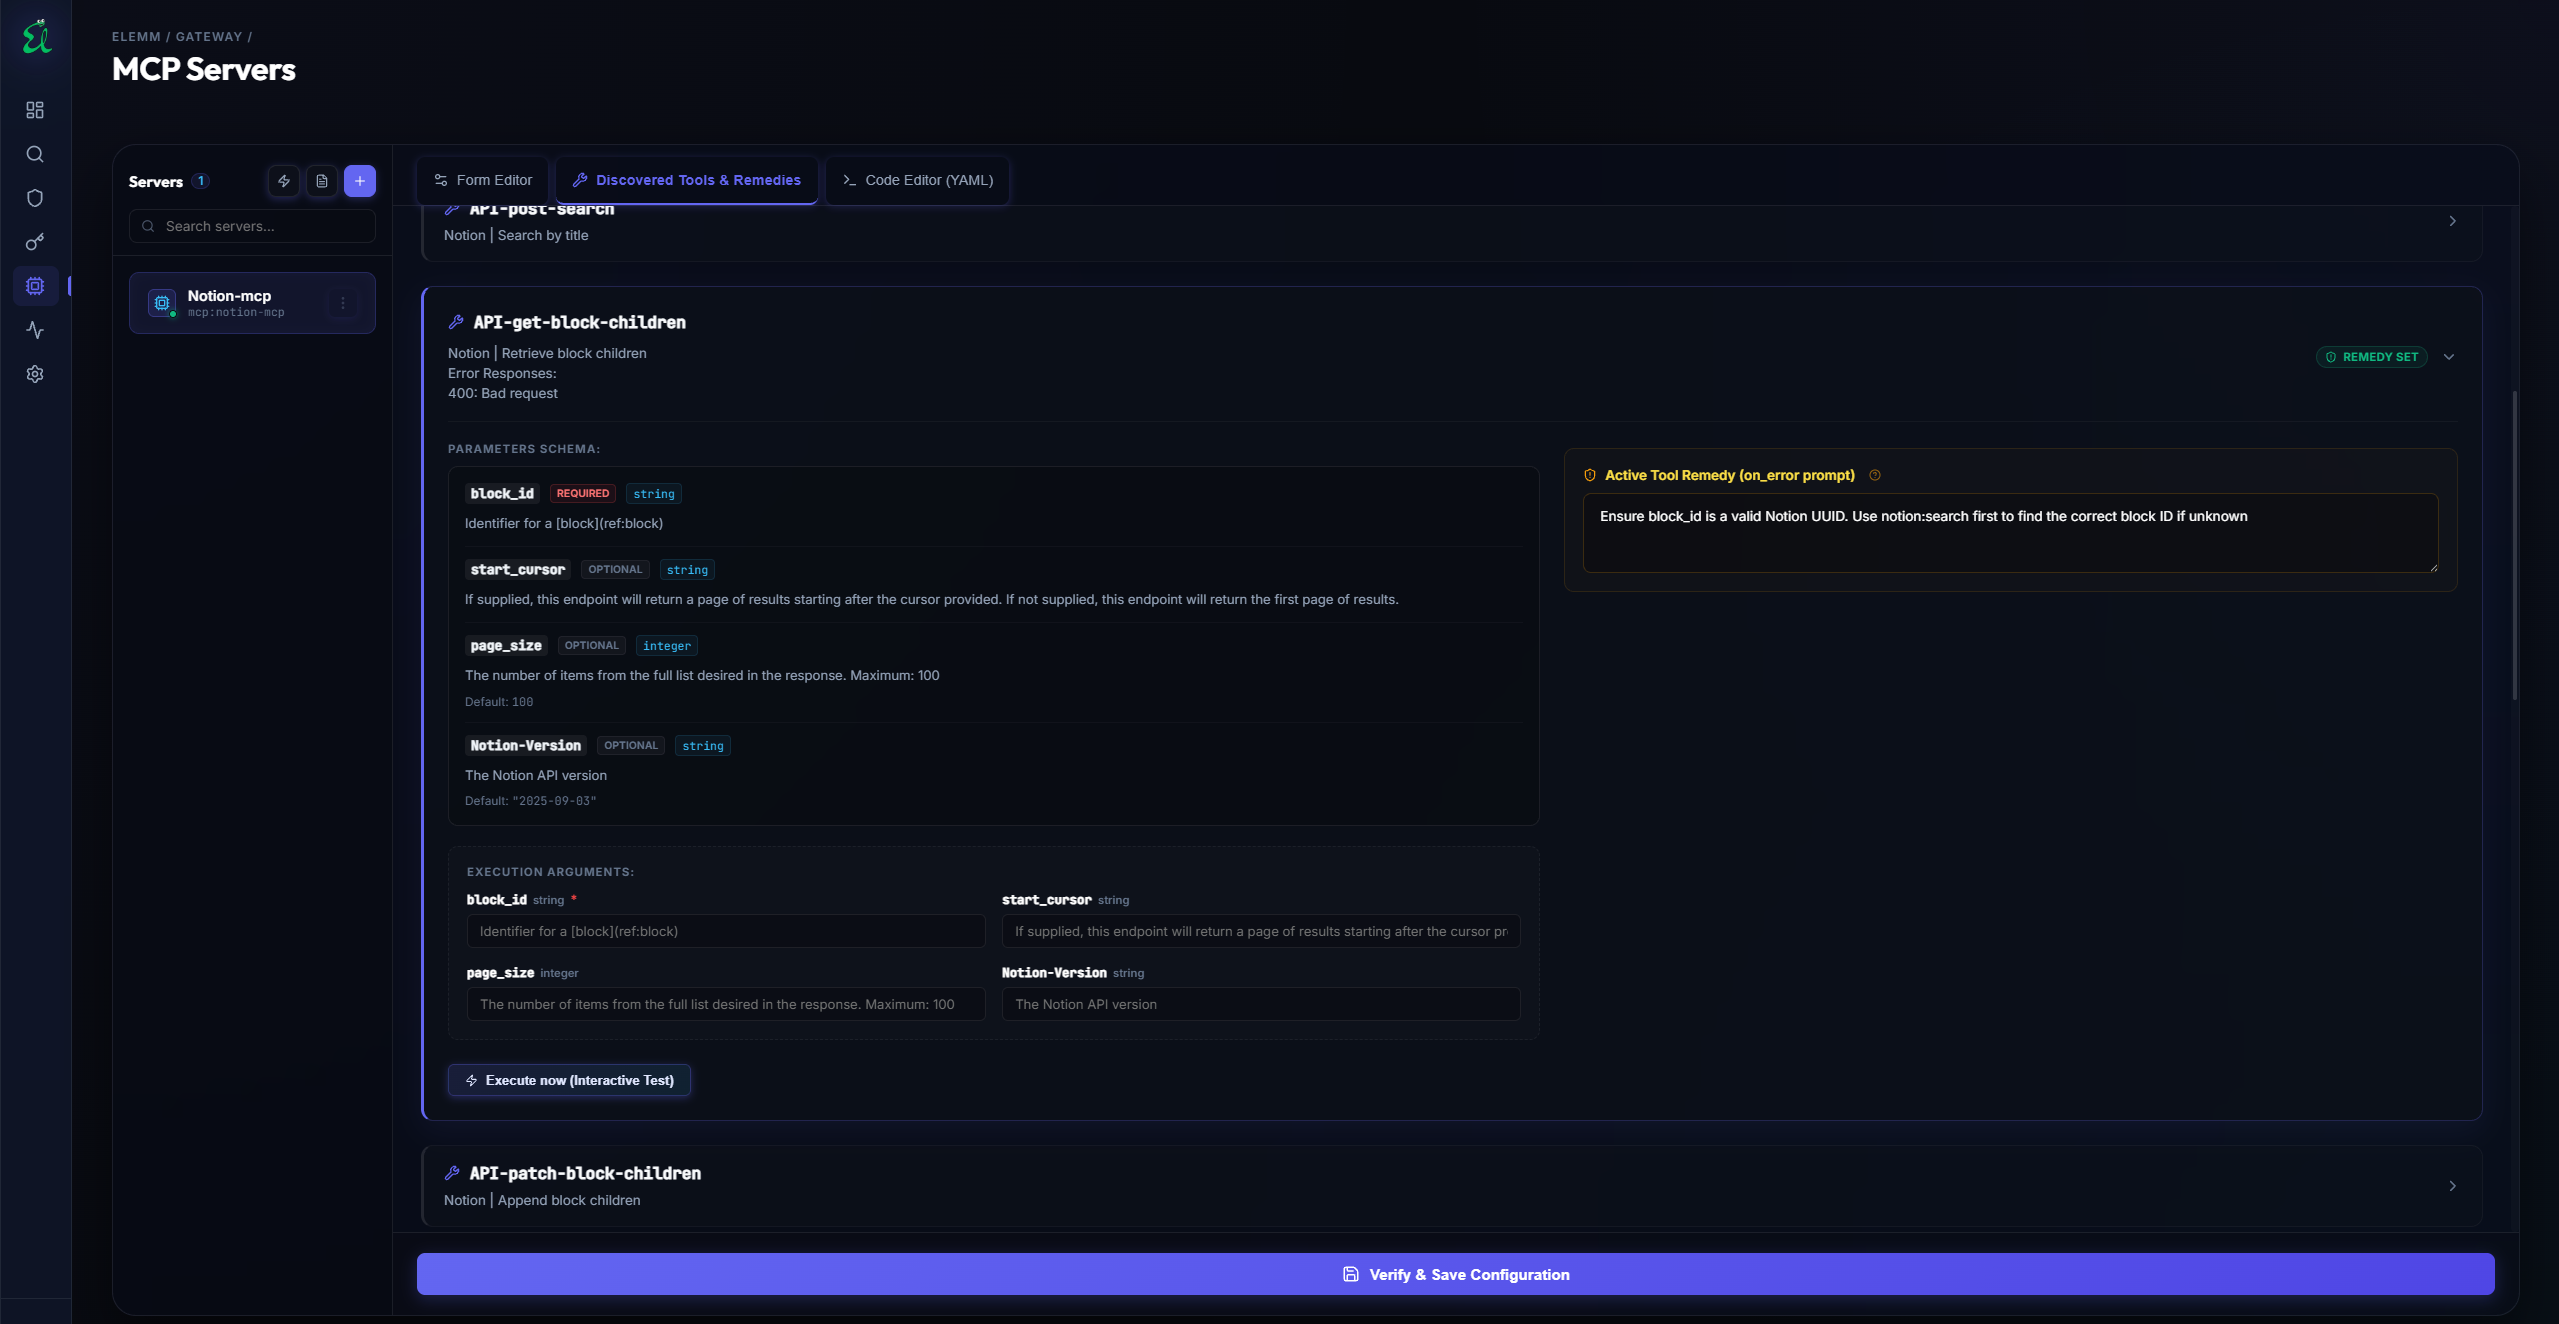
Task: Click the tools list vertical scrollbar
Action: click(2515, 545)
